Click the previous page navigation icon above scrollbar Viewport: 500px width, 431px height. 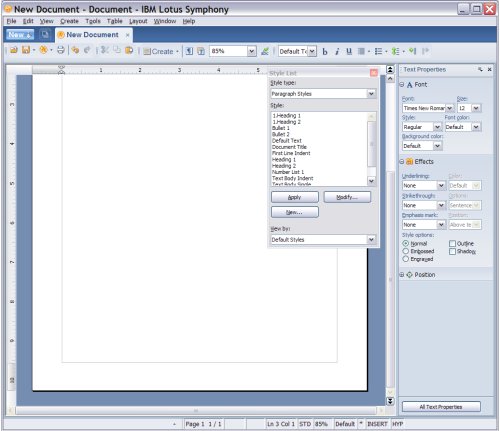pyautogui.click(x=390, y=69)
